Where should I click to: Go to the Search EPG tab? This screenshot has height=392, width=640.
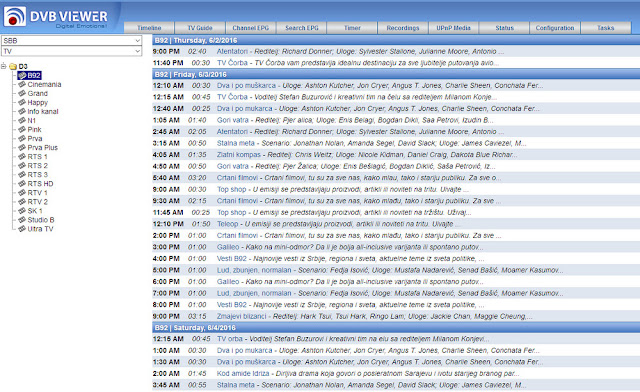[301, 28]
